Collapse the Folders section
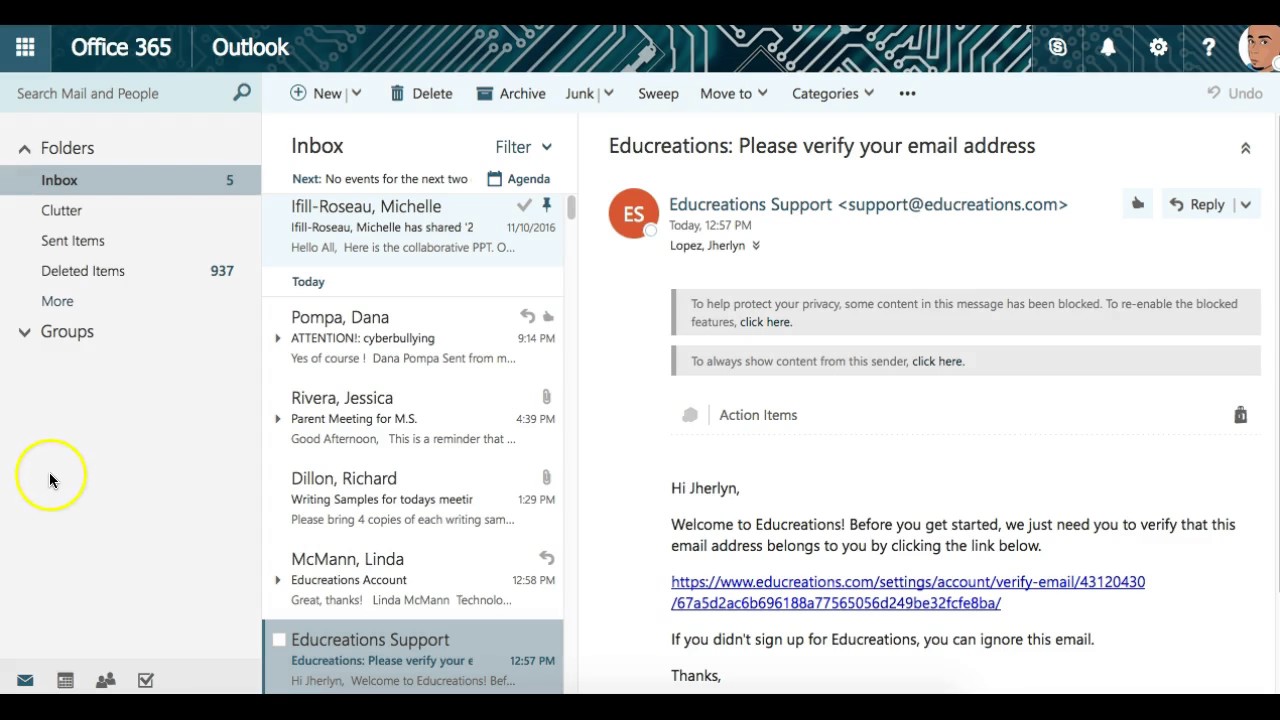The width and height of the screenshot is (1280, 720). coord(25,149)
